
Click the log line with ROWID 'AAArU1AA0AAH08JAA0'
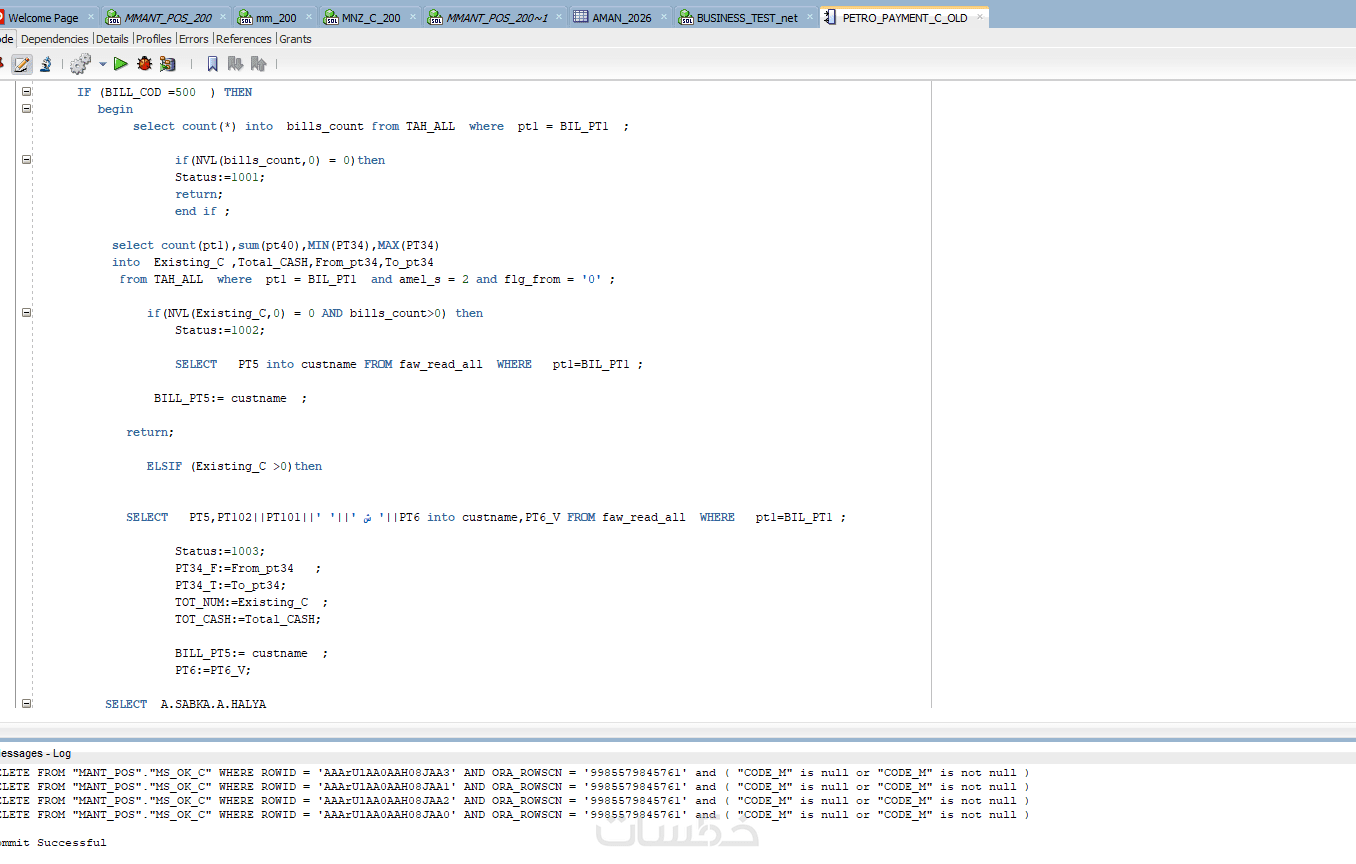[514, 814]
